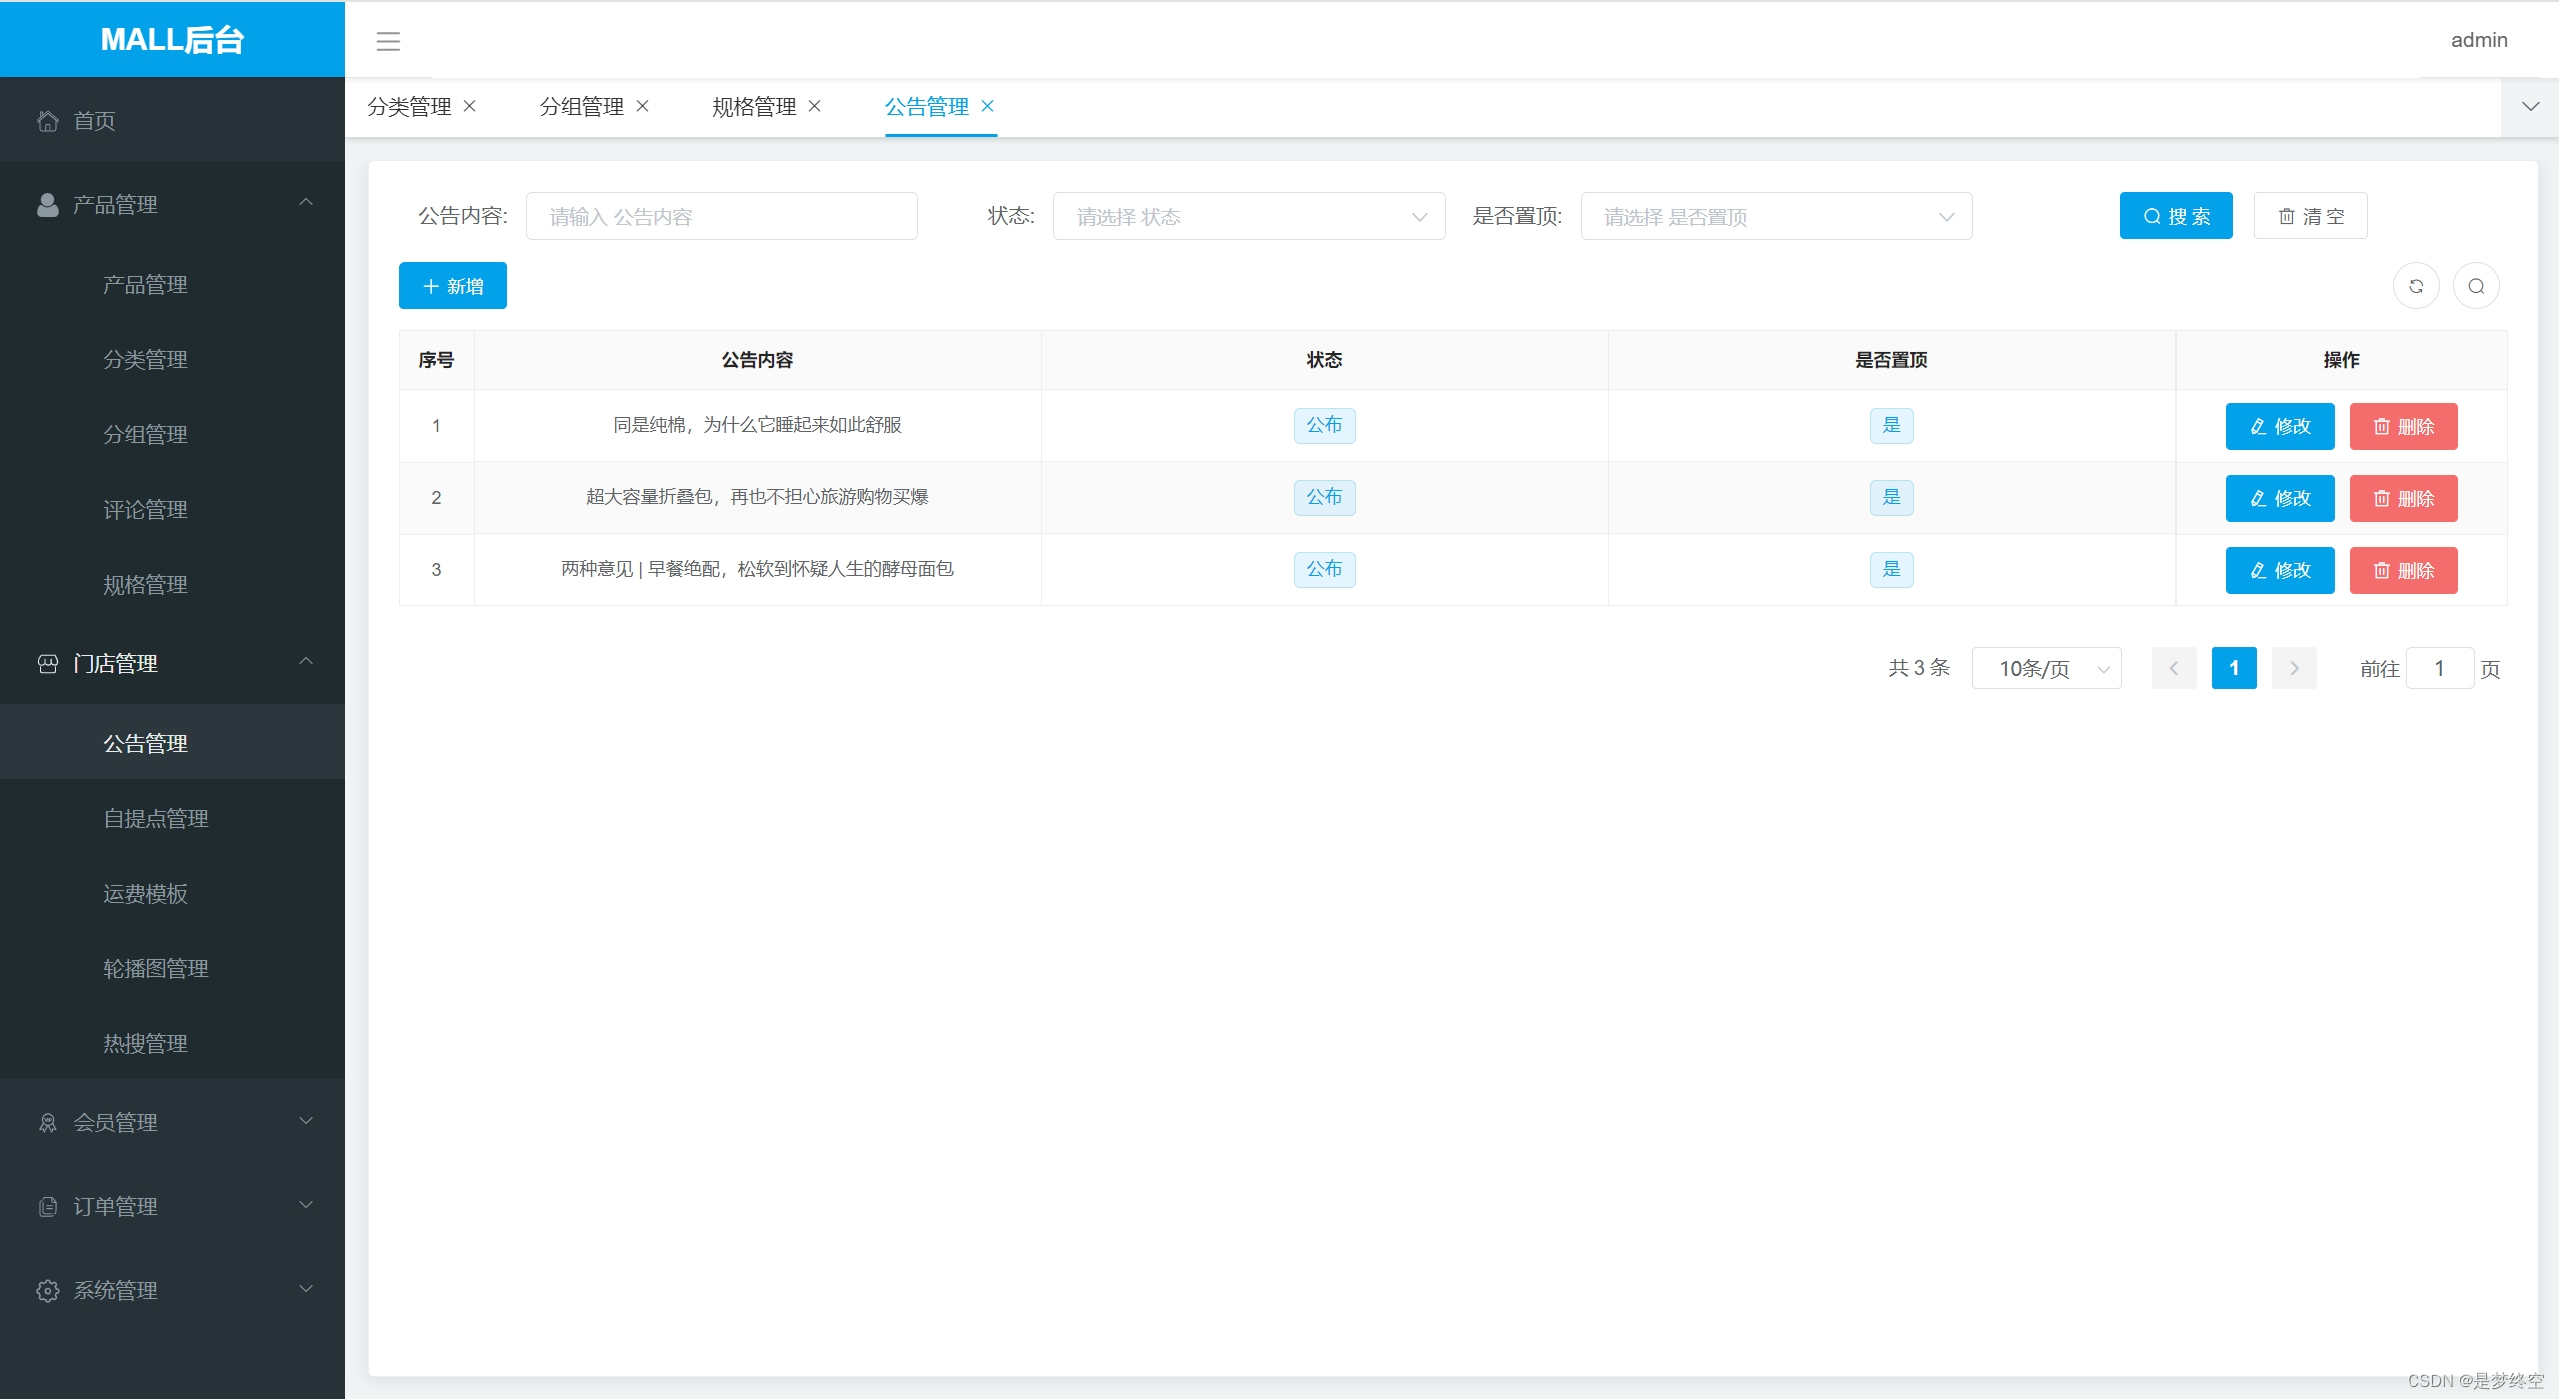Click the circular refresh icon above the table
This screenshot has width=2559, height=1399.
tap(2416, 286)
